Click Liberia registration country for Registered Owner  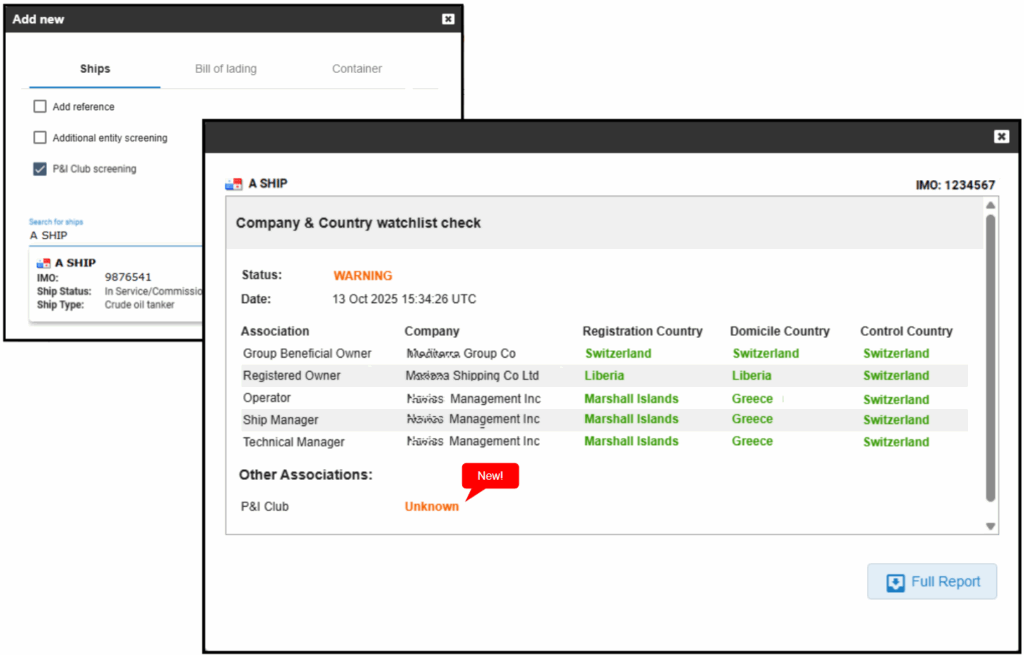604,376
